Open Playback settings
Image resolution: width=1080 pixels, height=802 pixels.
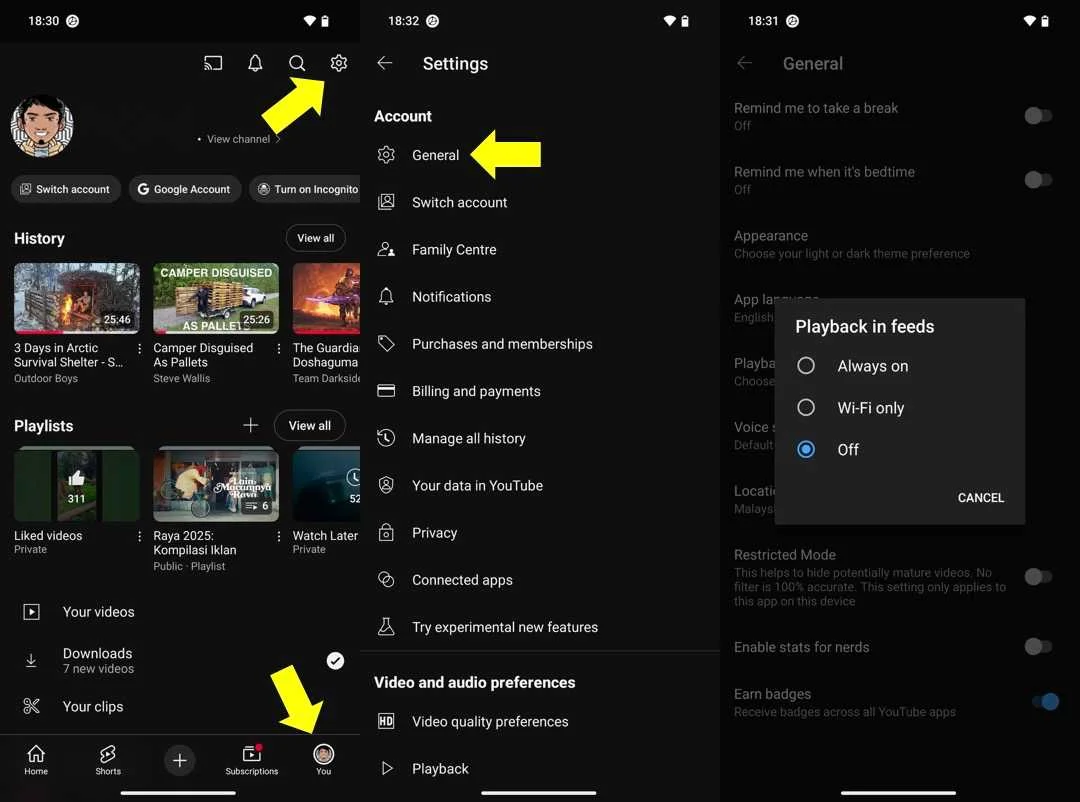(540, 768)
